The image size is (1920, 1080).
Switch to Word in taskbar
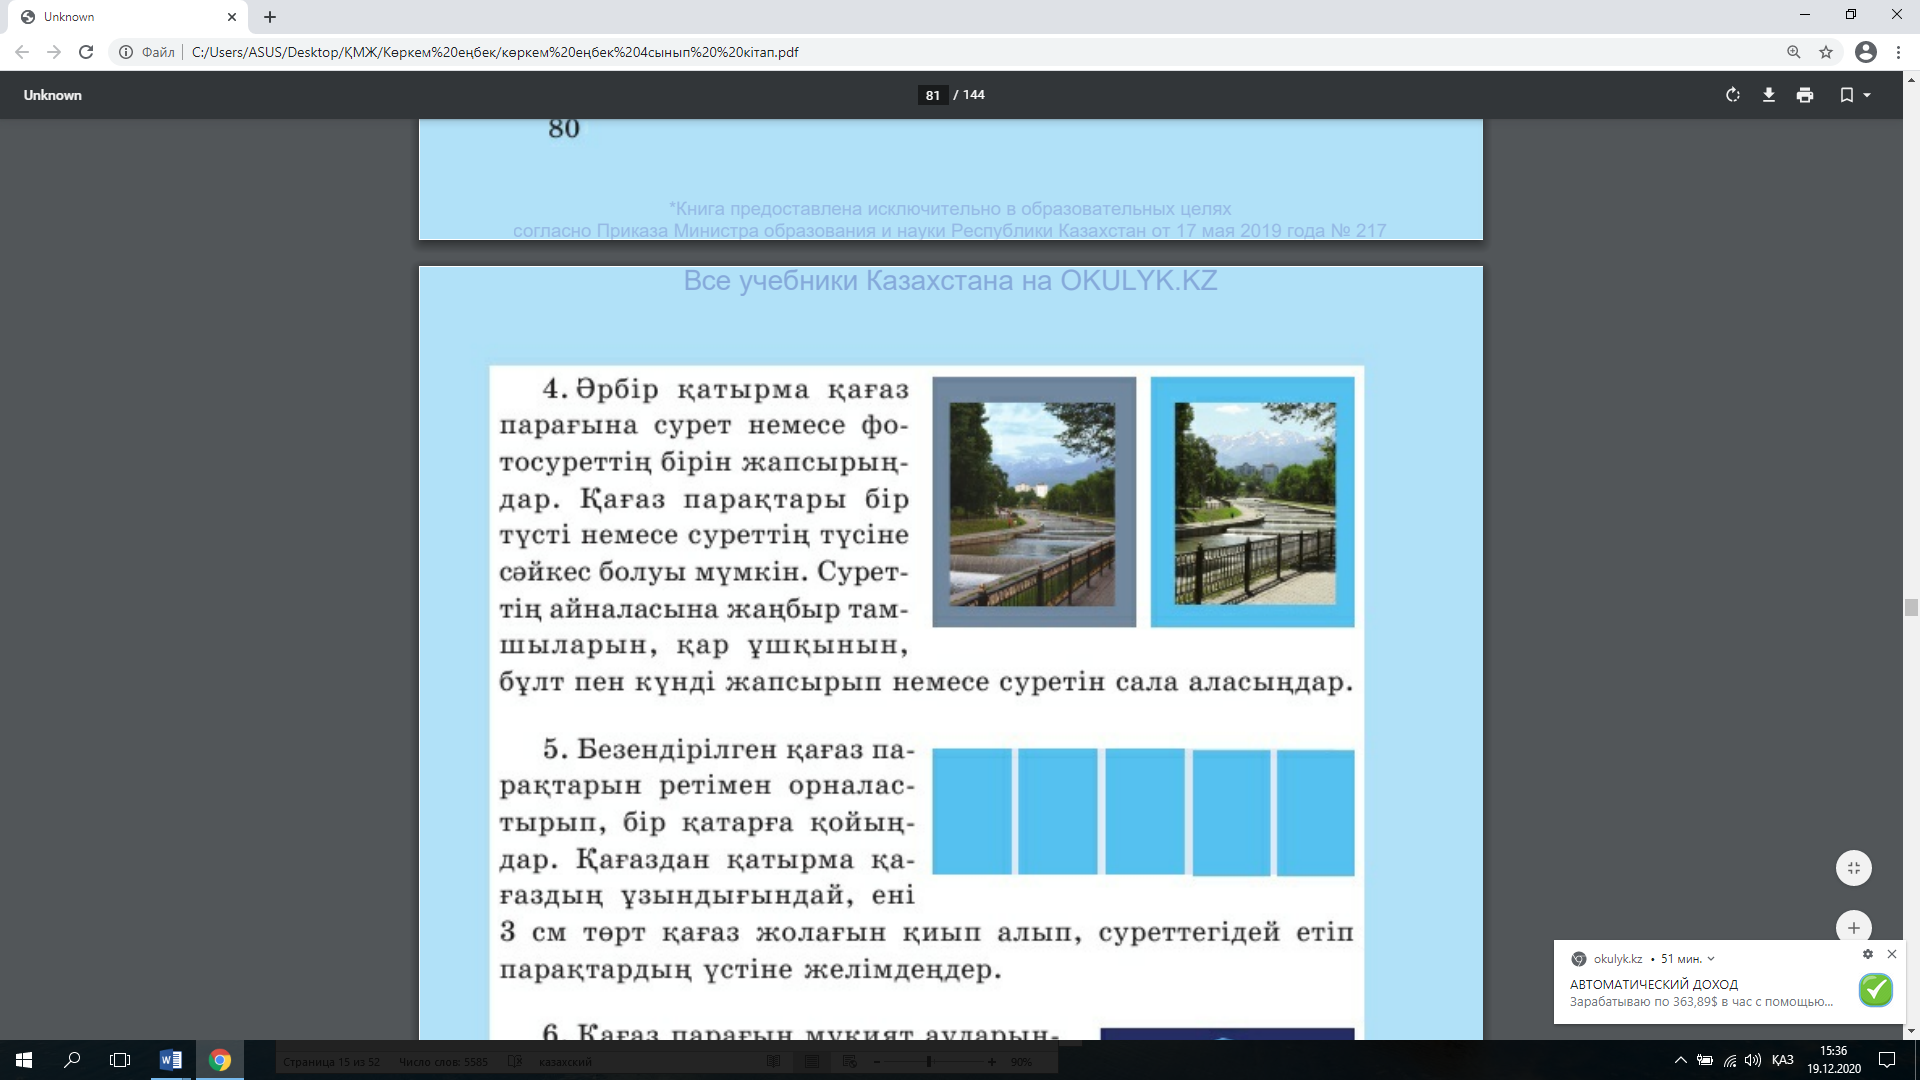pos(170,1060)
